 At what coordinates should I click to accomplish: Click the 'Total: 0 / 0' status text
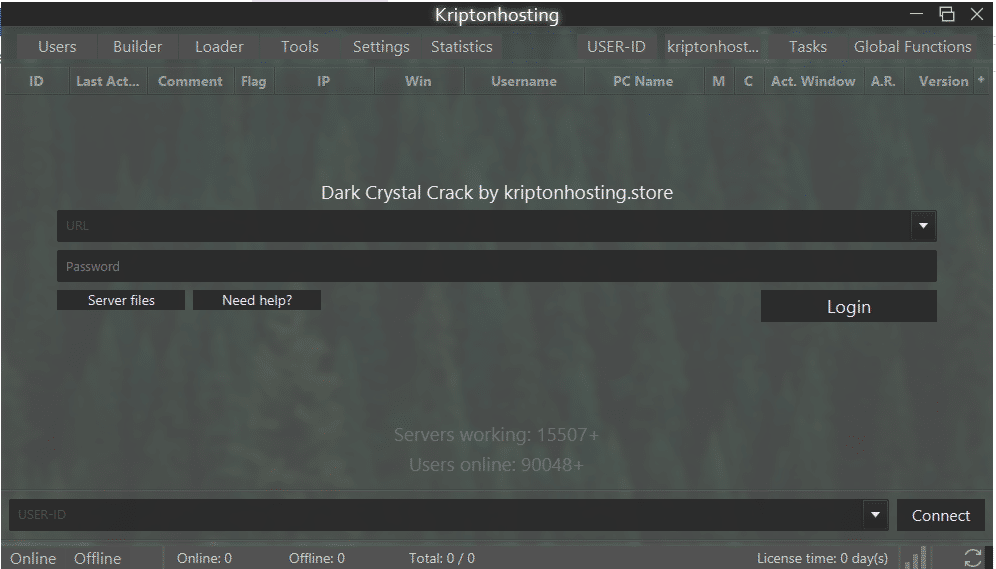441,558
